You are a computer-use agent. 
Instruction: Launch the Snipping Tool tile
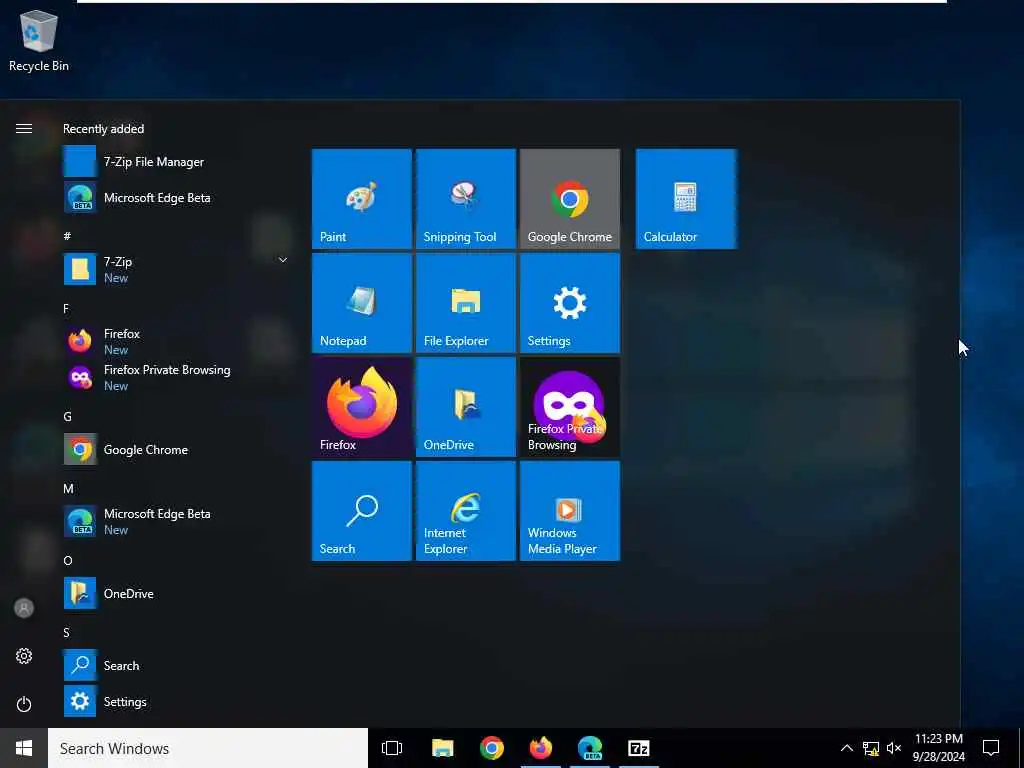tap(466, 199)
